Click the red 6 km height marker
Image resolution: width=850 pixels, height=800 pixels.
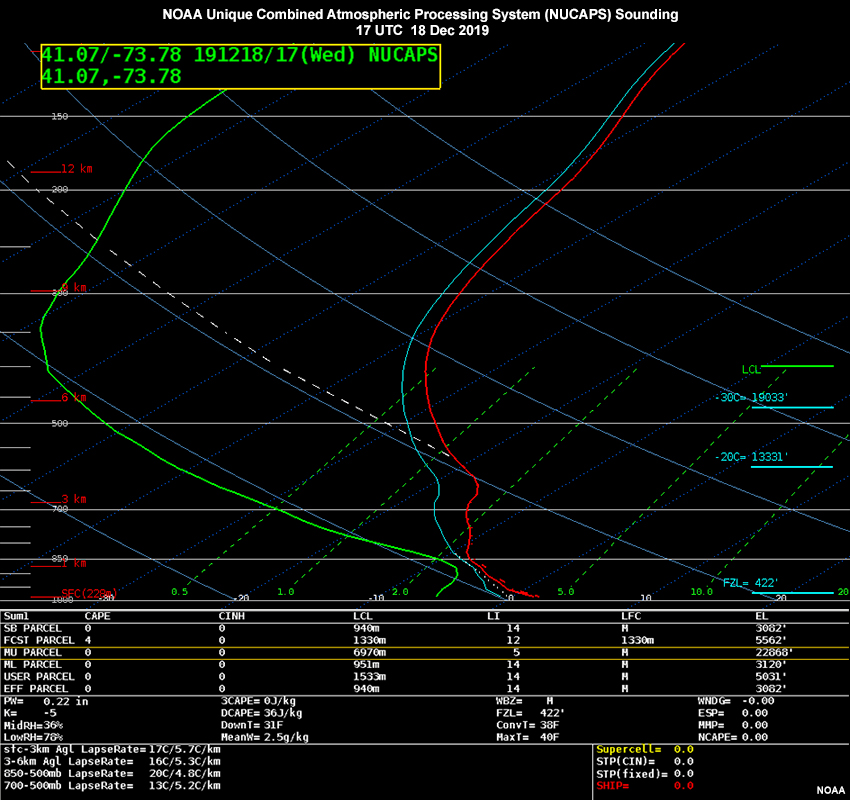pos(59,397)
